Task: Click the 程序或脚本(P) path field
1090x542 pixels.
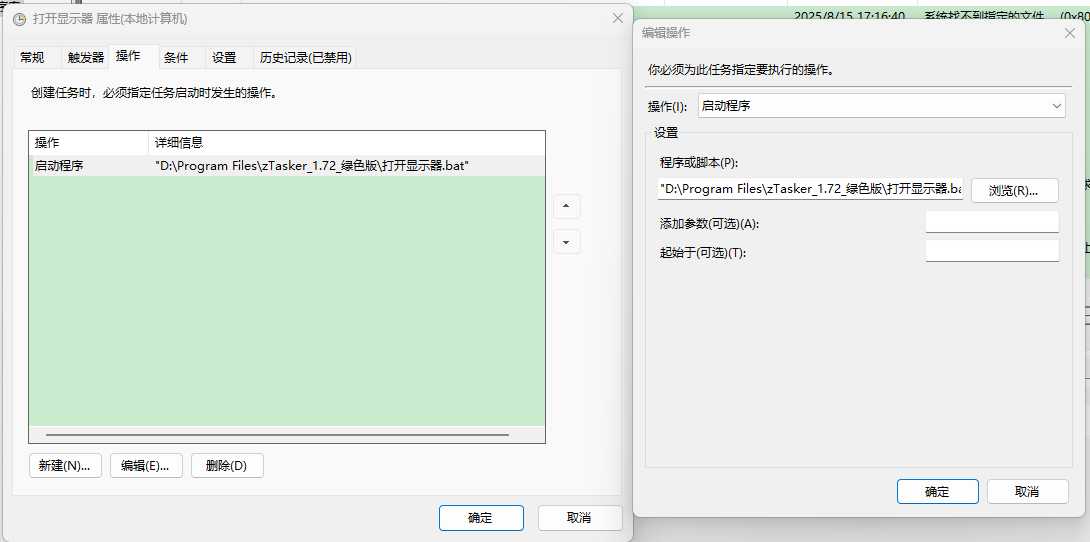Action: click(x=811, y=188)
